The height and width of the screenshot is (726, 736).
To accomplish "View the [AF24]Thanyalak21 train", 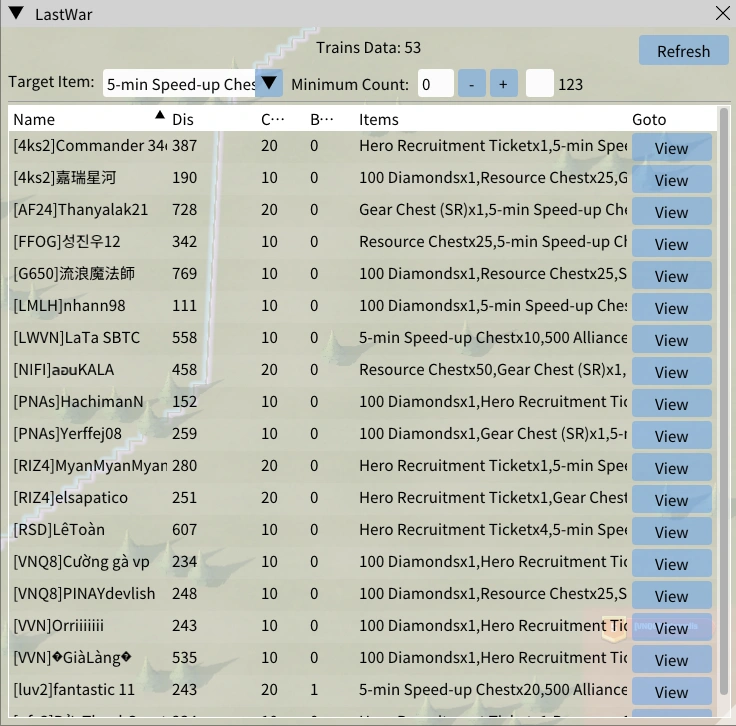I will [x=671, y=212].
